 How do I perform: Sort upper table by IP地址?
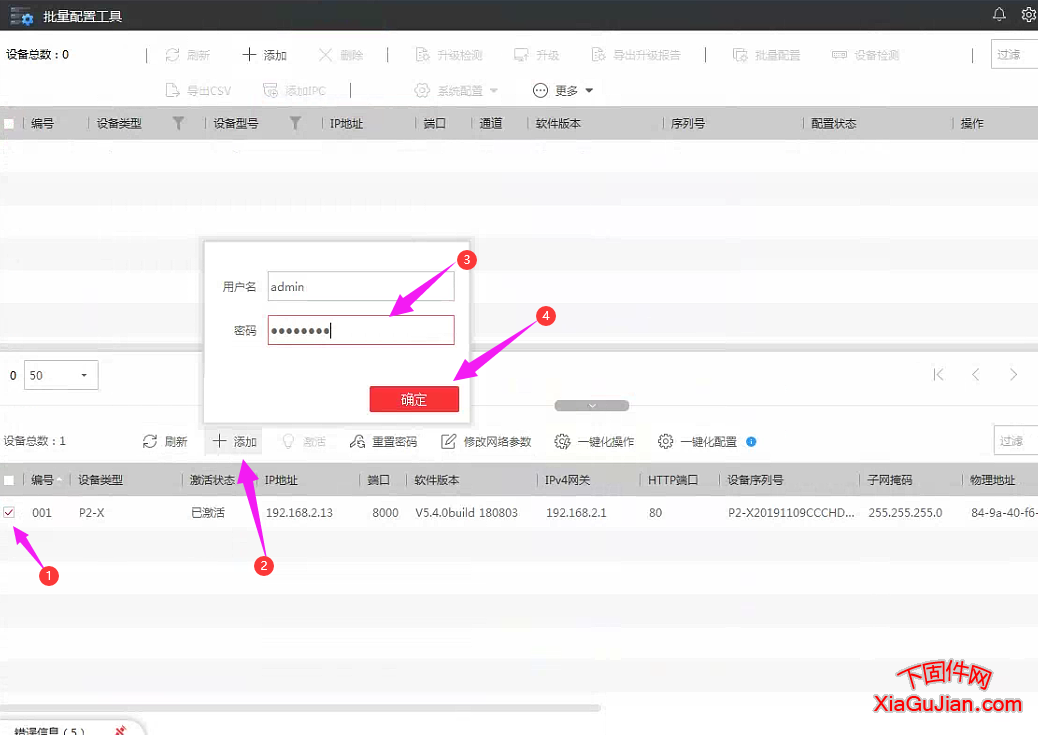346,124
